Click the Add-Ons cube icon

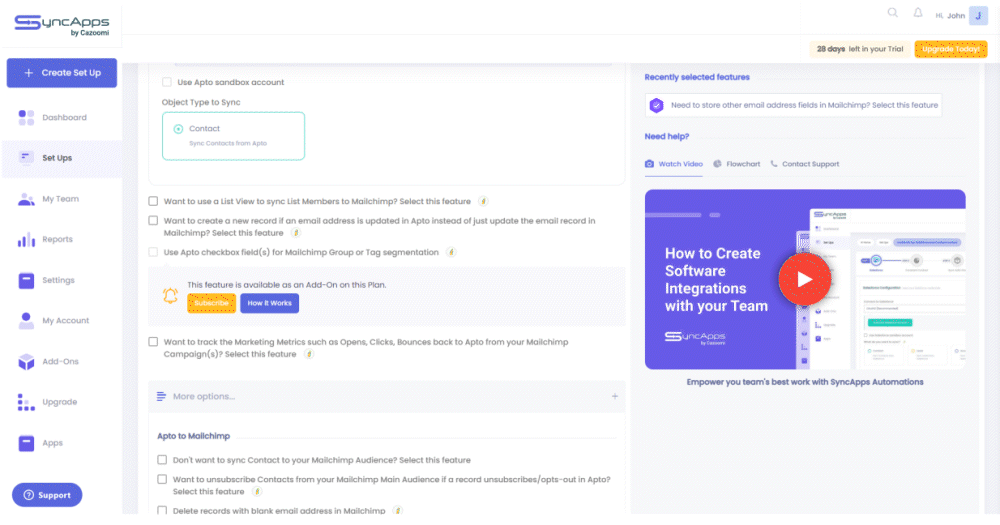pyautogui.click(x=26, y=362)
